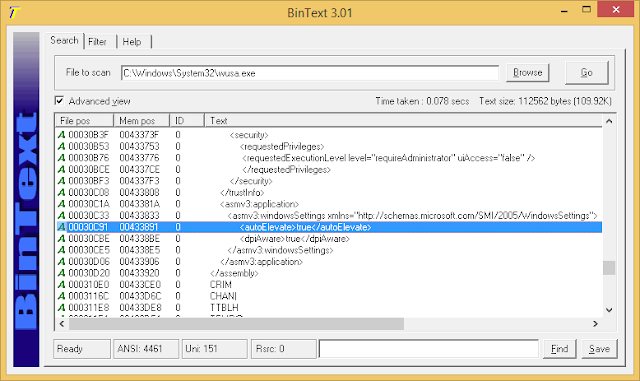Click the Find button

(x=560, y=349)
